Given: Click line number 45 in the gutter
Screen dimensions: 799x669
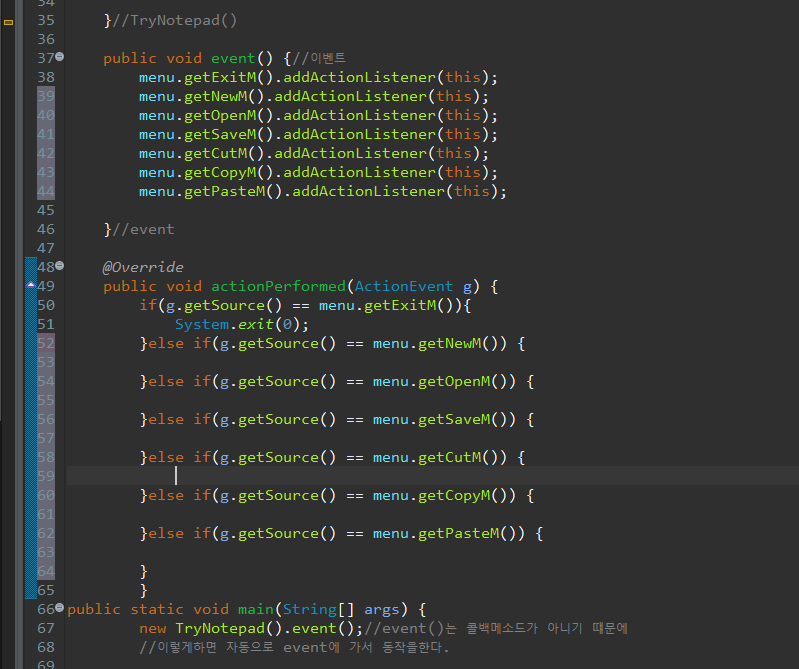Looking at the screenshot, I should [x=45, y=210].
